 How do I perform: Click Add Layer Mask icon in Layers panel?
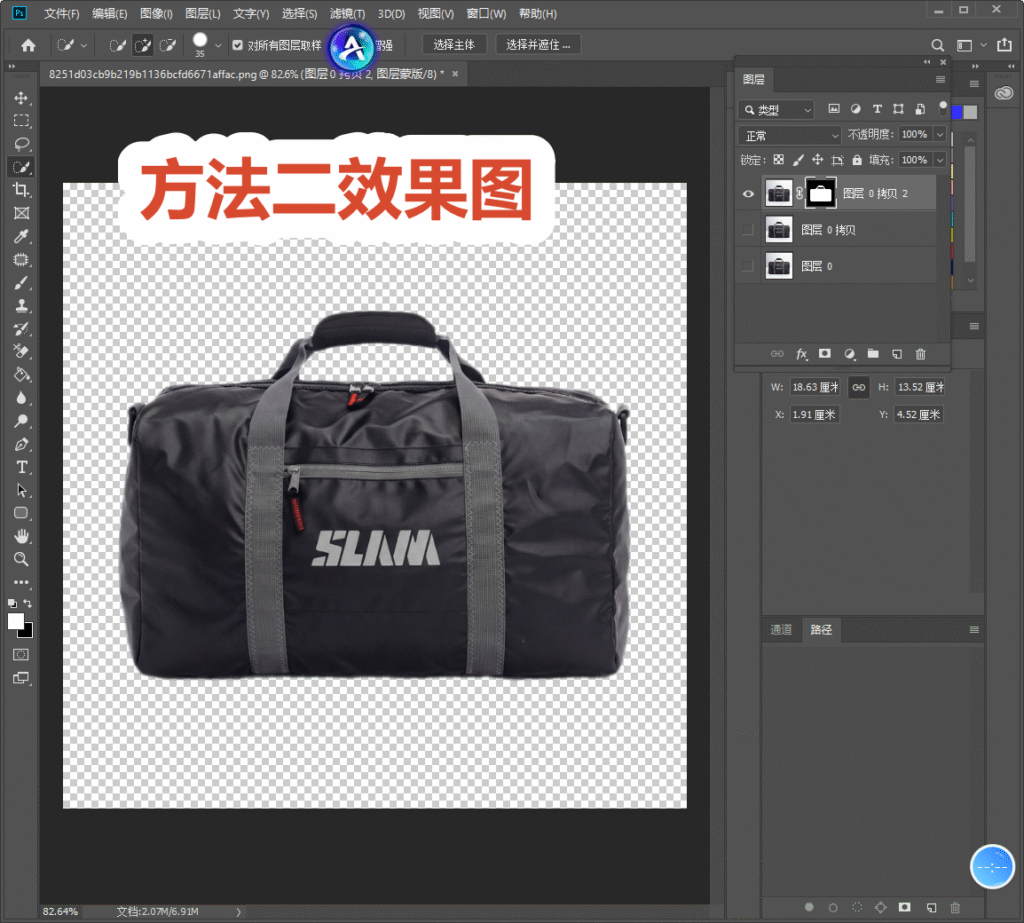coord(825,354)
